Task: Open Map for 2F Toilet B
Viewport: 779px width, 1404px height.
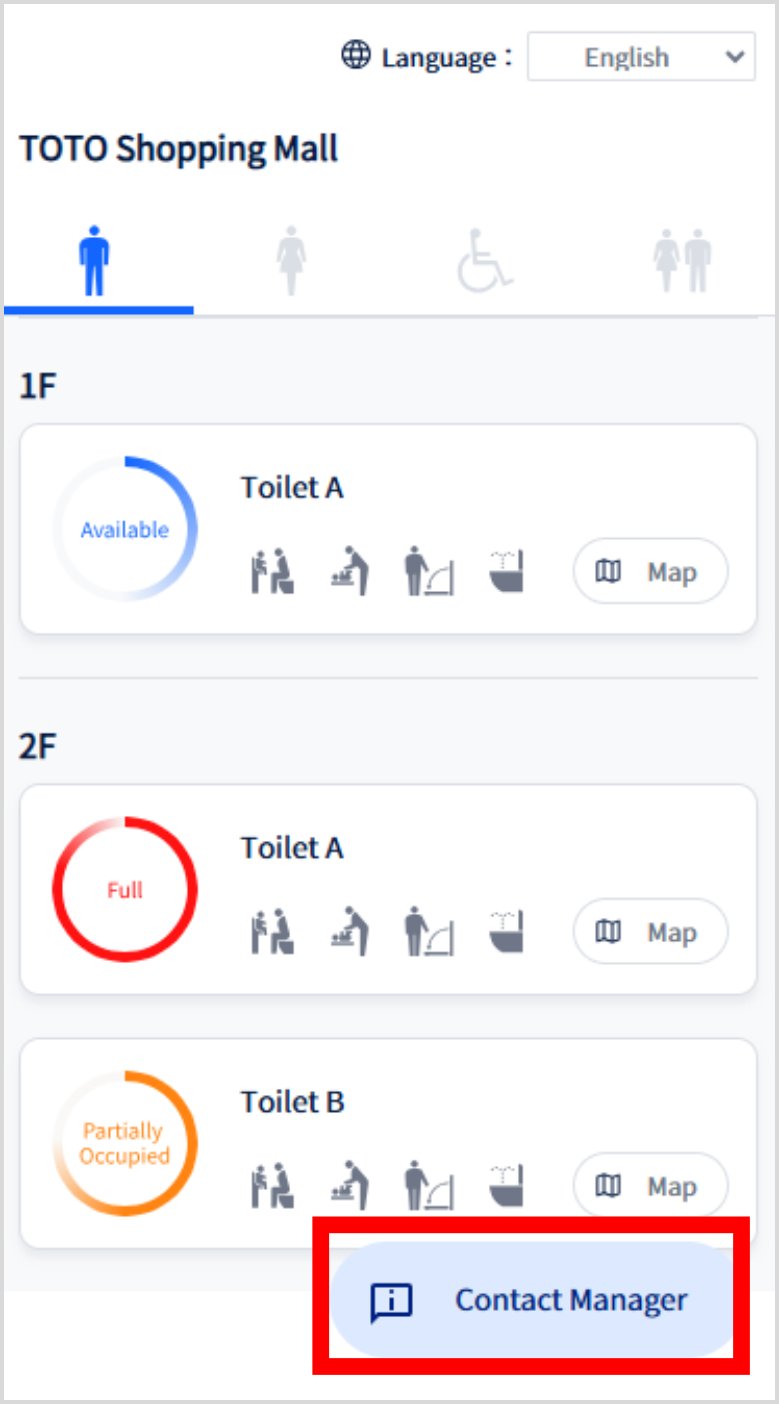Action: [650, 1186]
